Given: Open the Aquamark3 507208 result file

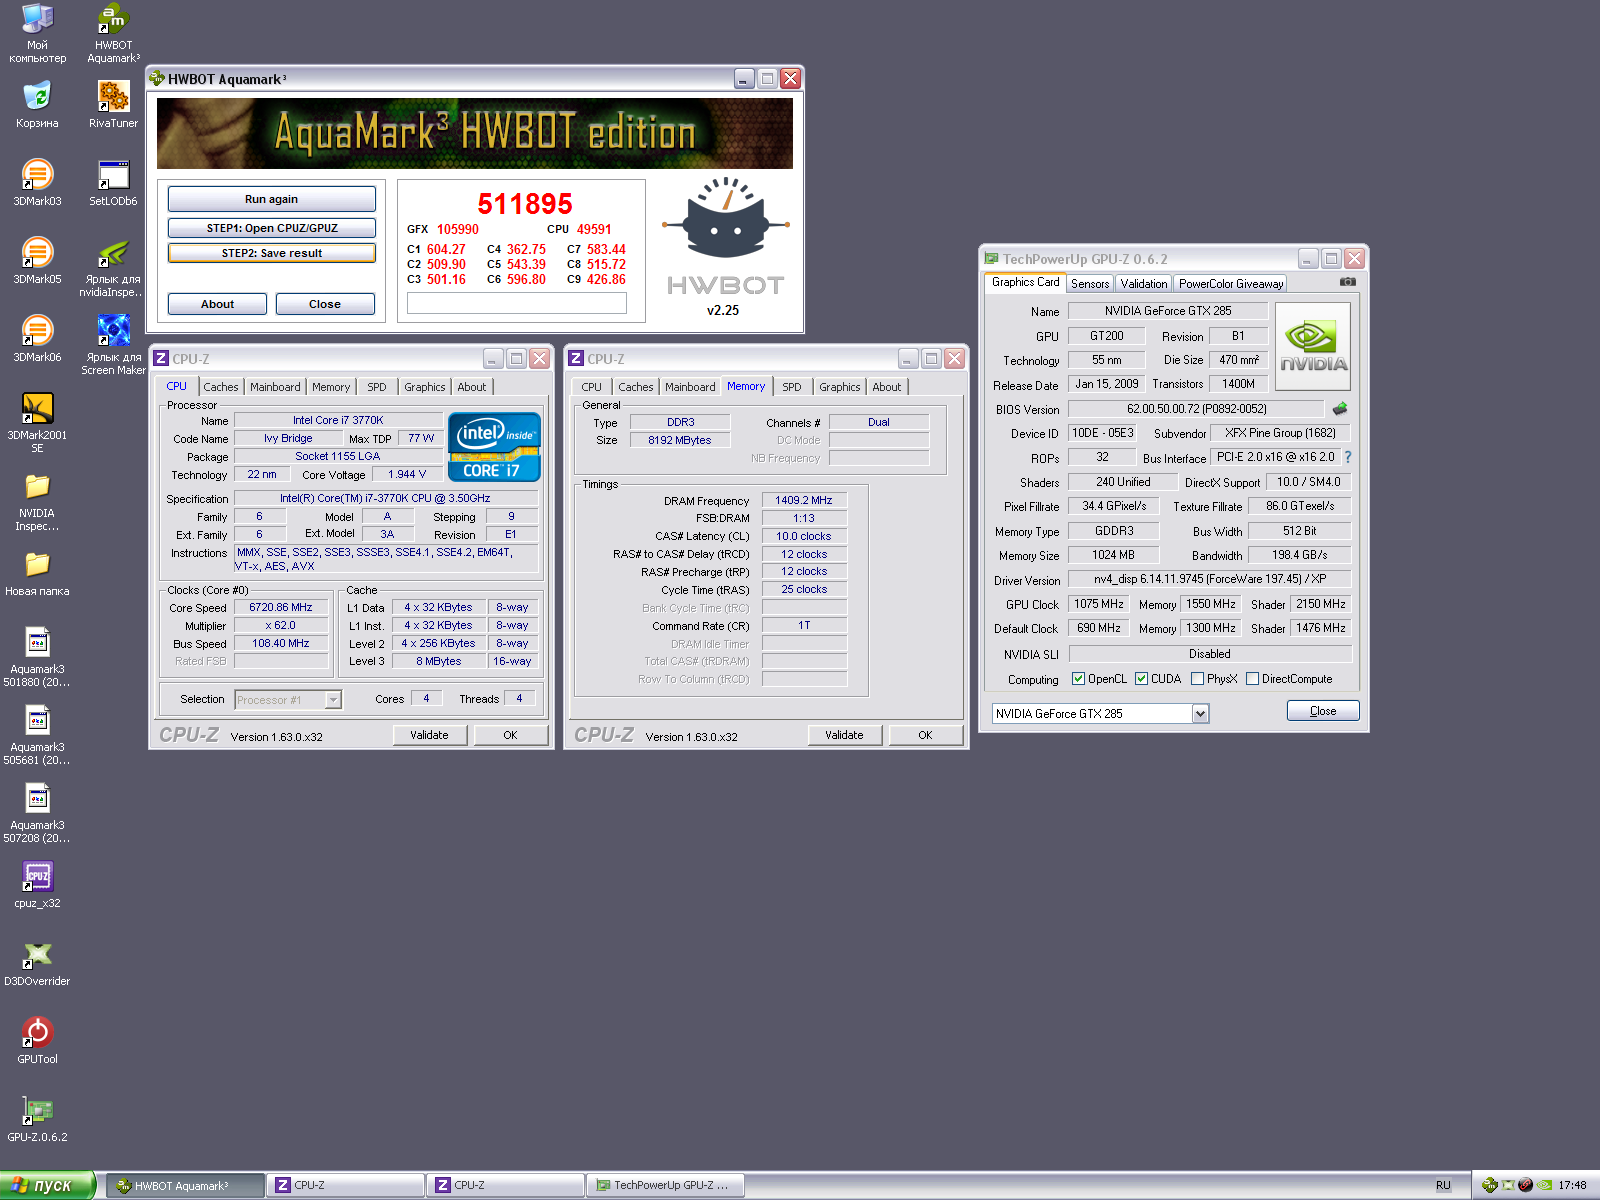Looking at the screenshot, I should 37,812.
